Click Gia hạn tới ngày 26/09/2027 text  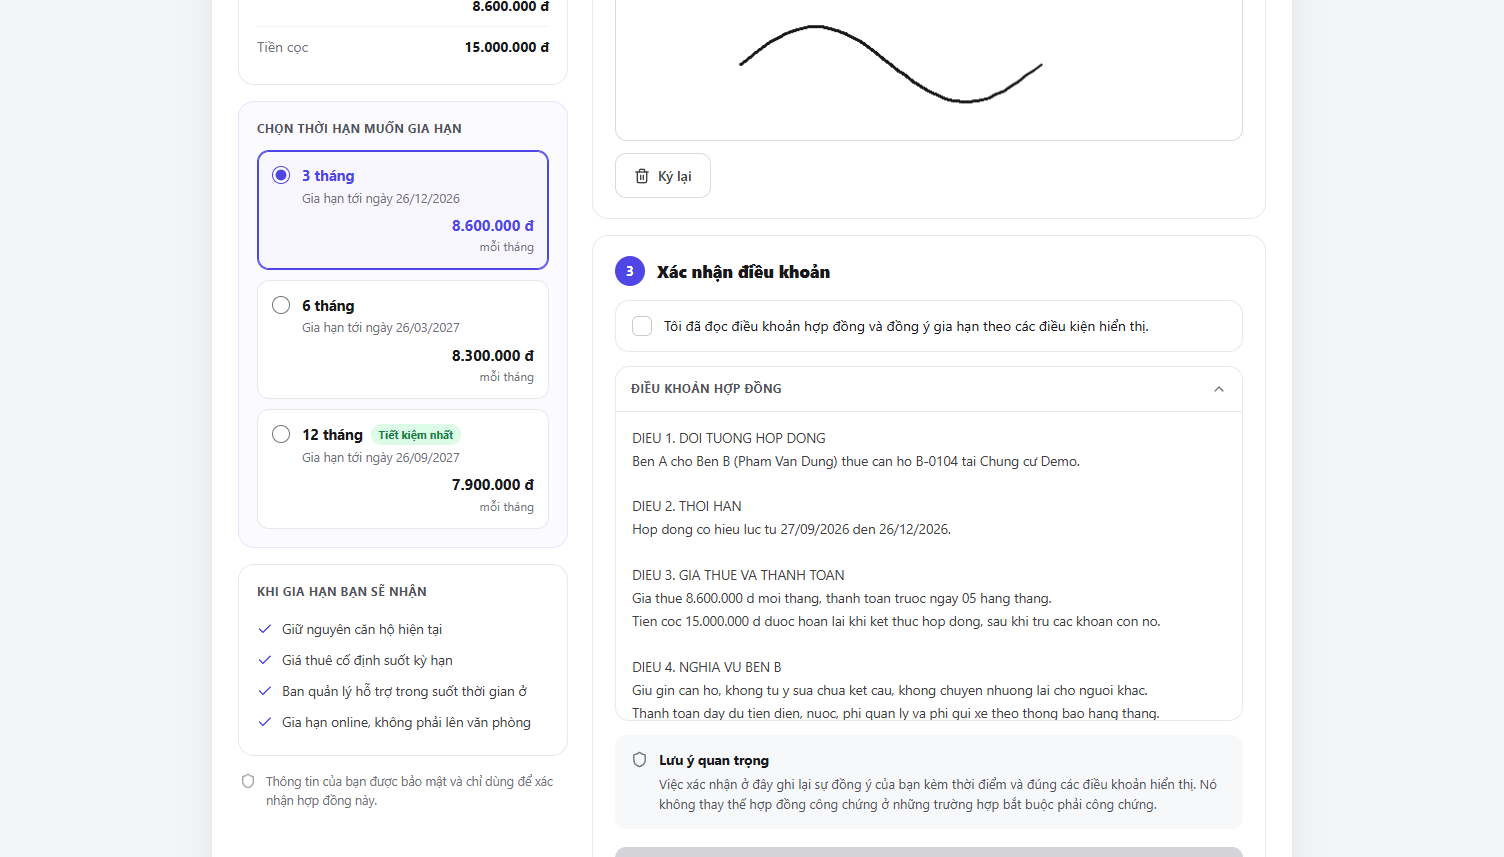click(x=381, y=458)
